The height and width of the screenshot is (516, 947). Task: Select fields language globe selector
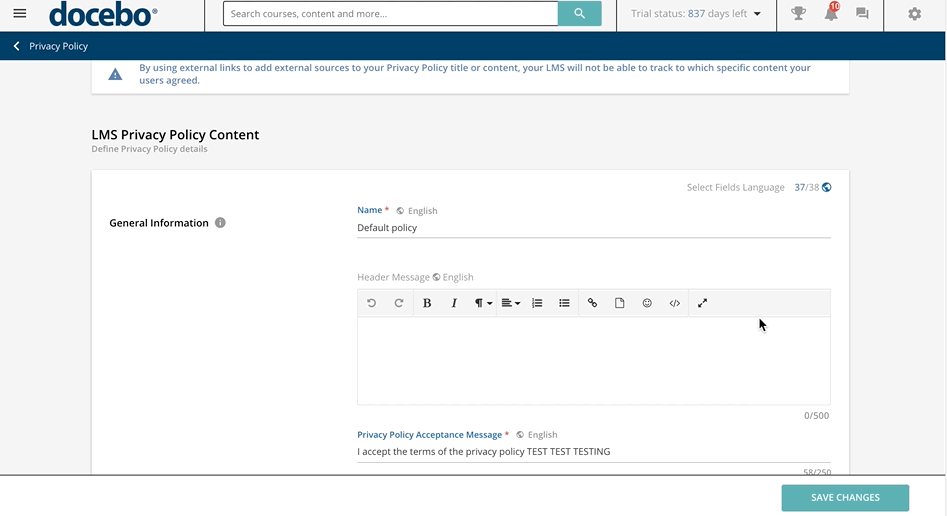826,187
